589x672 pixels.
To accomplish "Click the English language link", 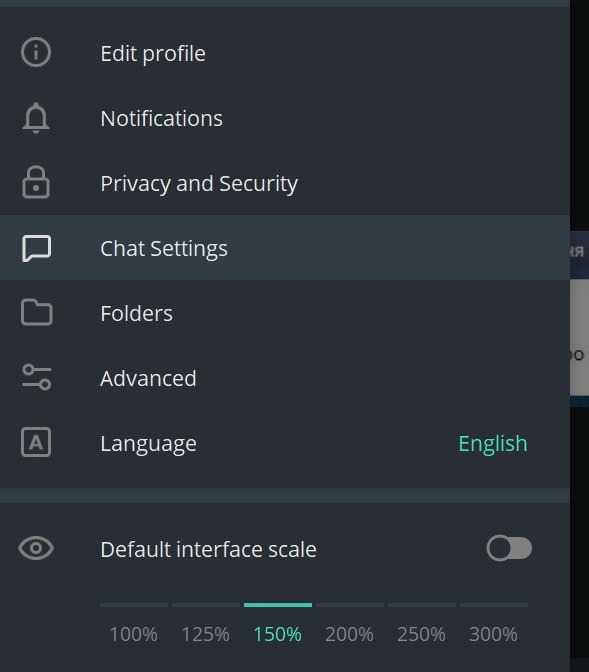I will pos(493,444).
